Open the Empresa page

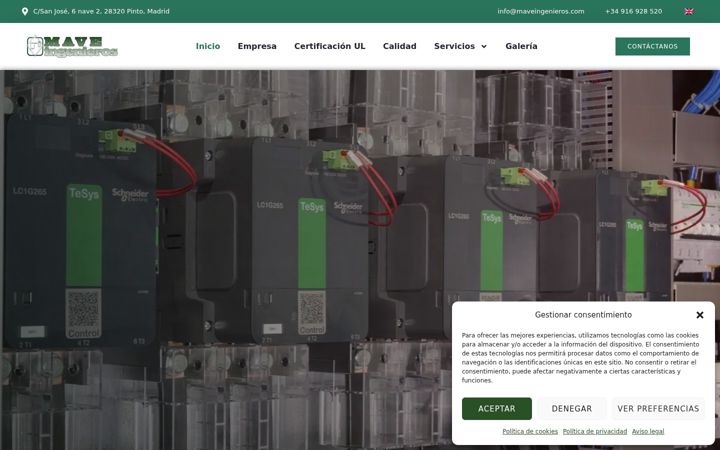click(257, 46)
